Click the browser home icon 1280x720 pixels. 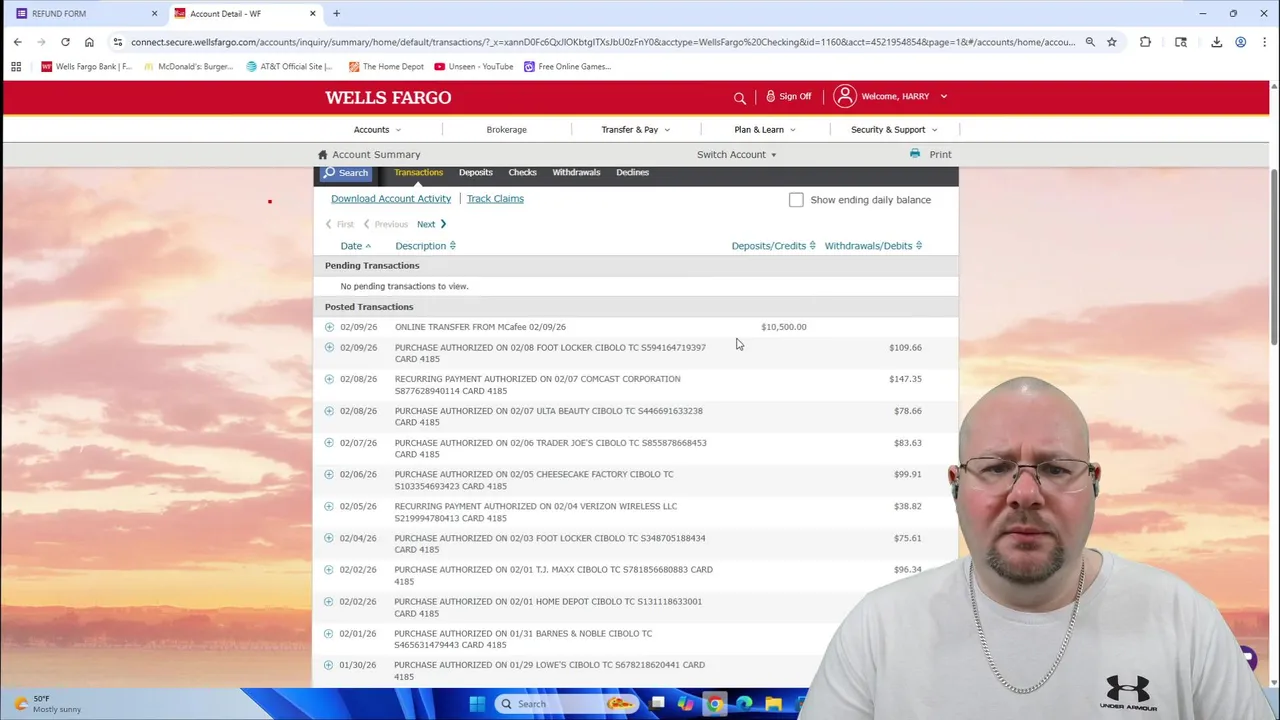89,42
